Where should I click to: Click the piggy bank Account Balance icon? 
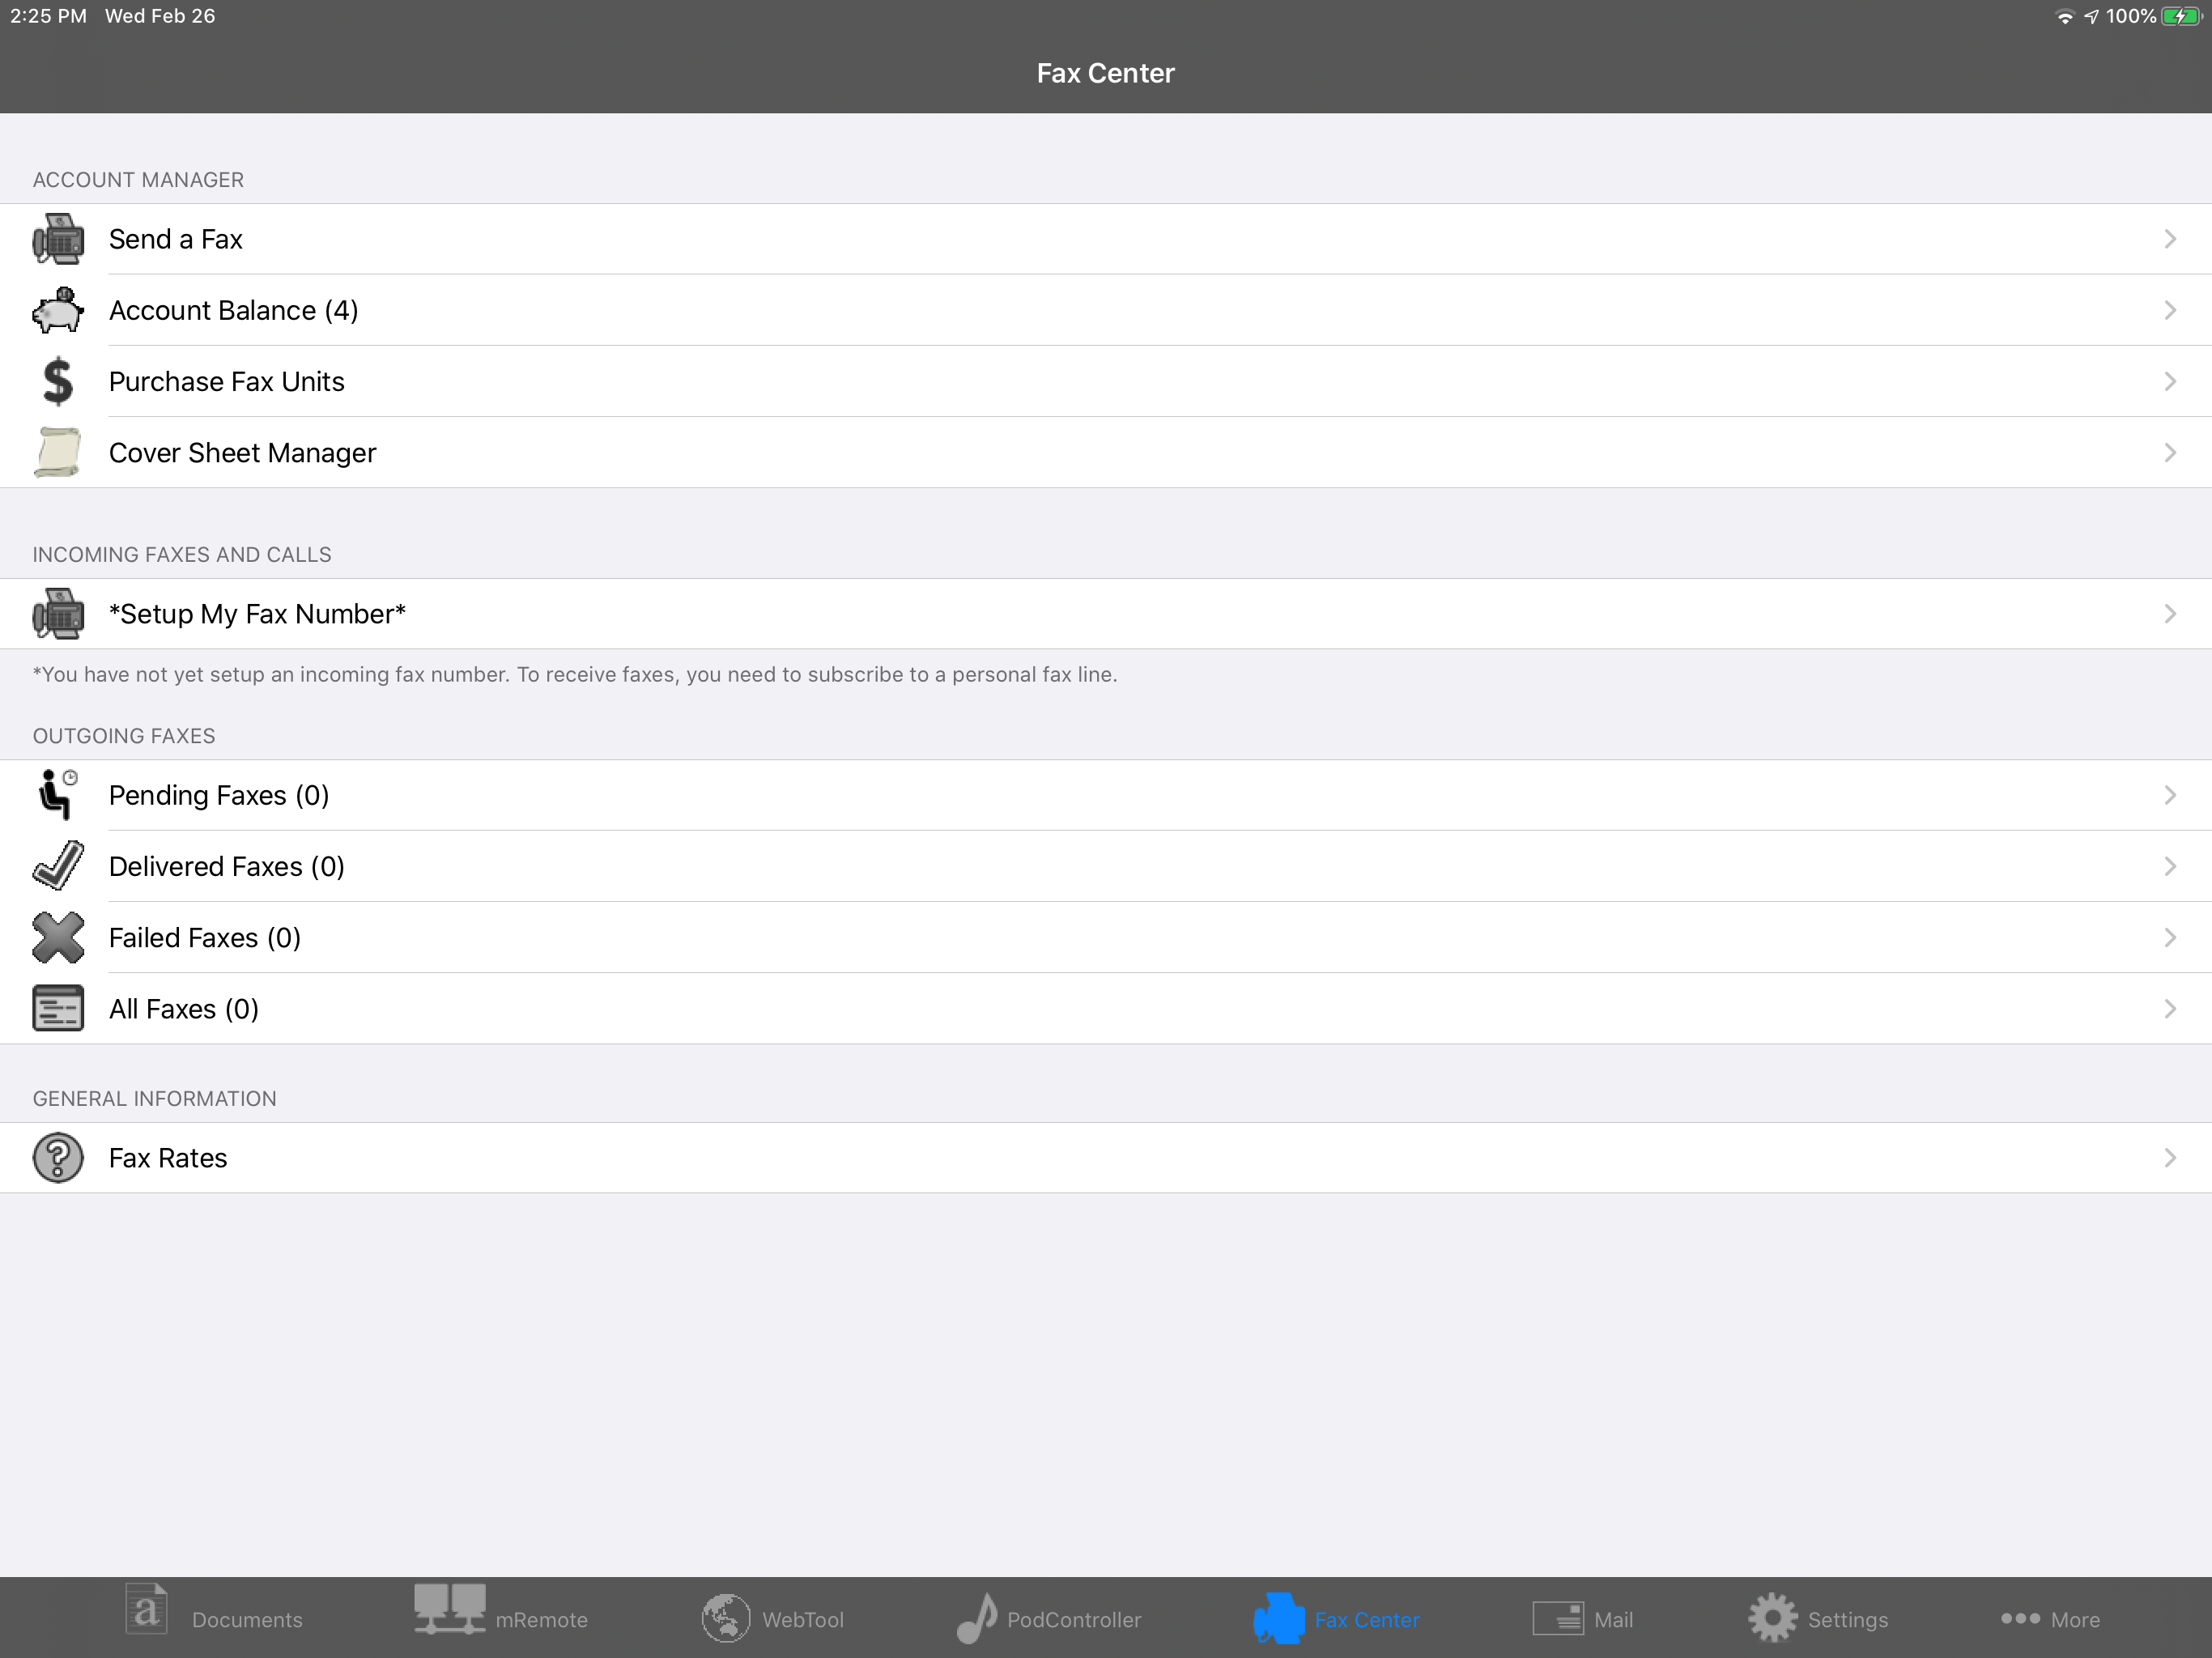[58, 310]
